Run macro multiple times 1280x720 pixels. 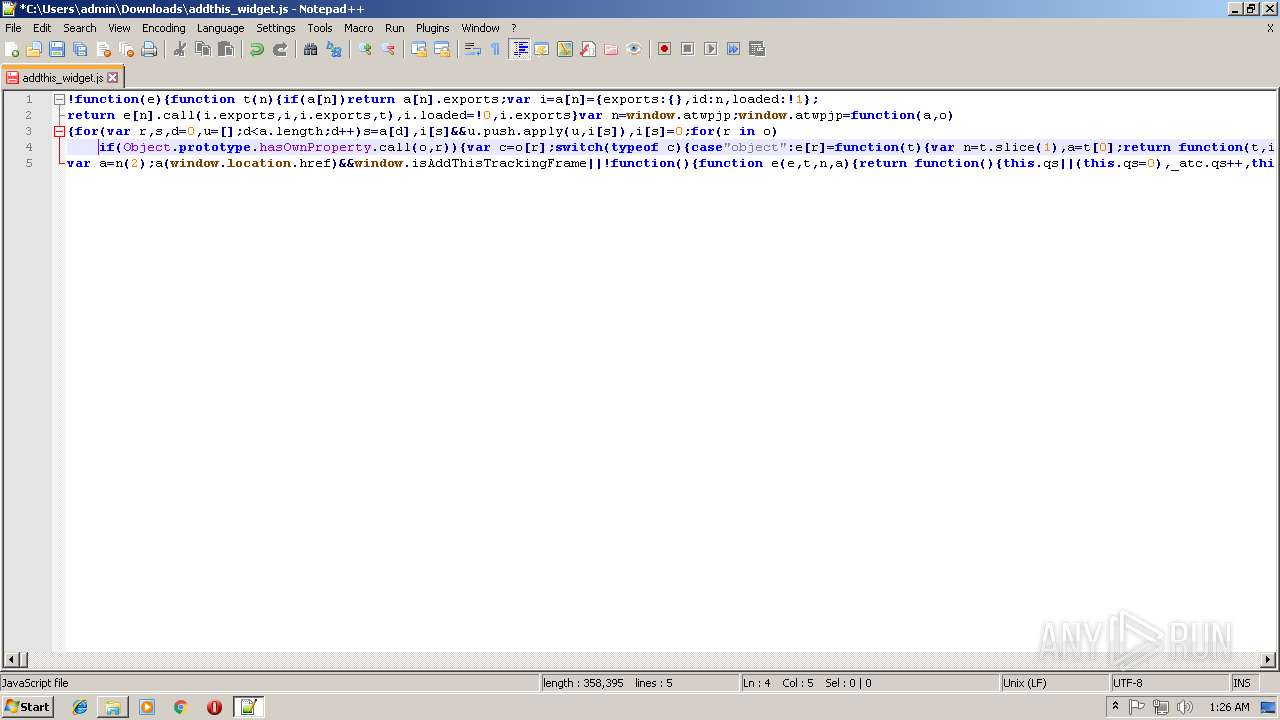pyautogui.click(x=734, y=49)
